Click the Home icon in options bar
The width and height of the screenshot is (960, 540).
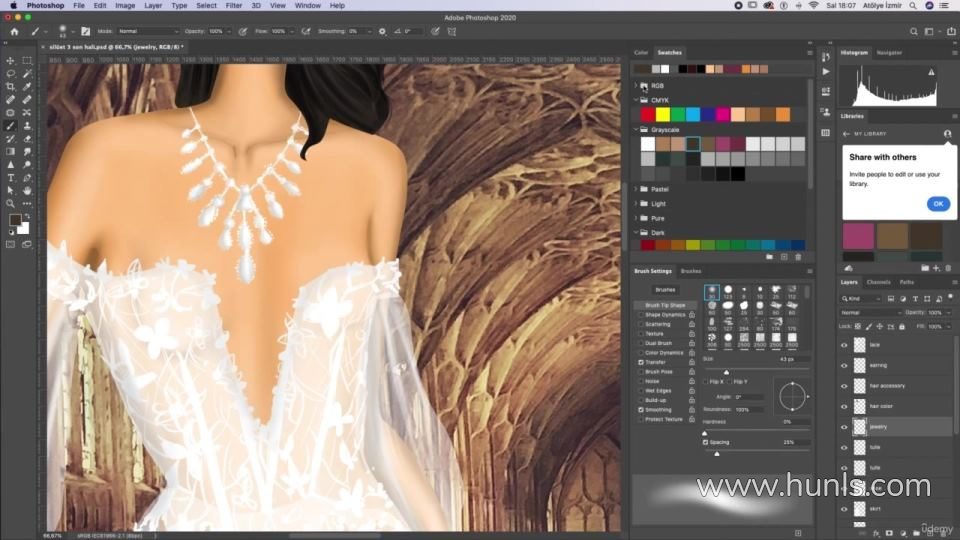pyautogui.click(x=14, y=32)
